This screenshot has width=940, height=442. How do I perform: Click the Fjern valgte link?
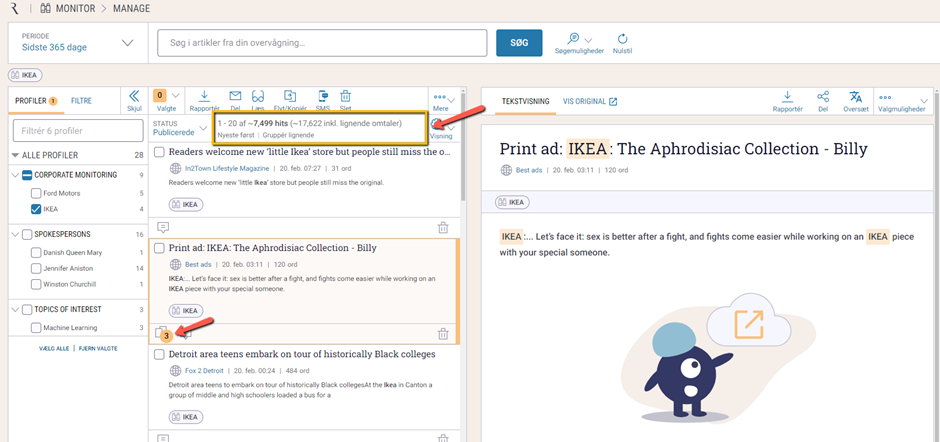[x=98, y=348]
